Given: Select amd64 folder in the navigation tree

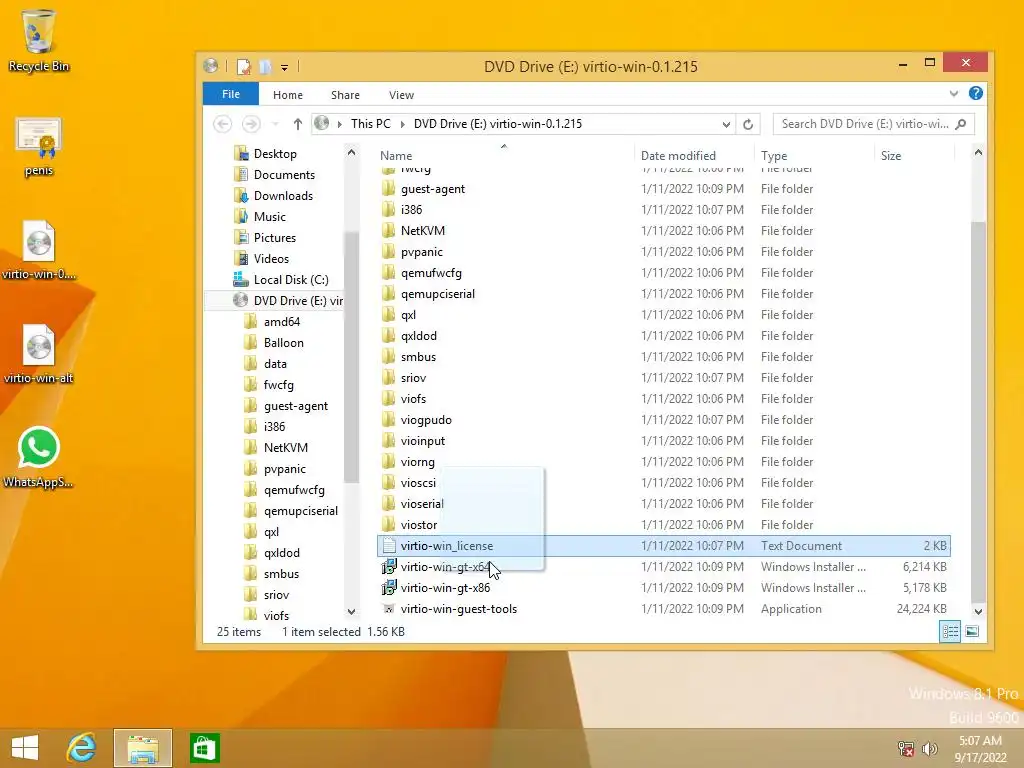Looking at the screenshot, I should [281, 321].
